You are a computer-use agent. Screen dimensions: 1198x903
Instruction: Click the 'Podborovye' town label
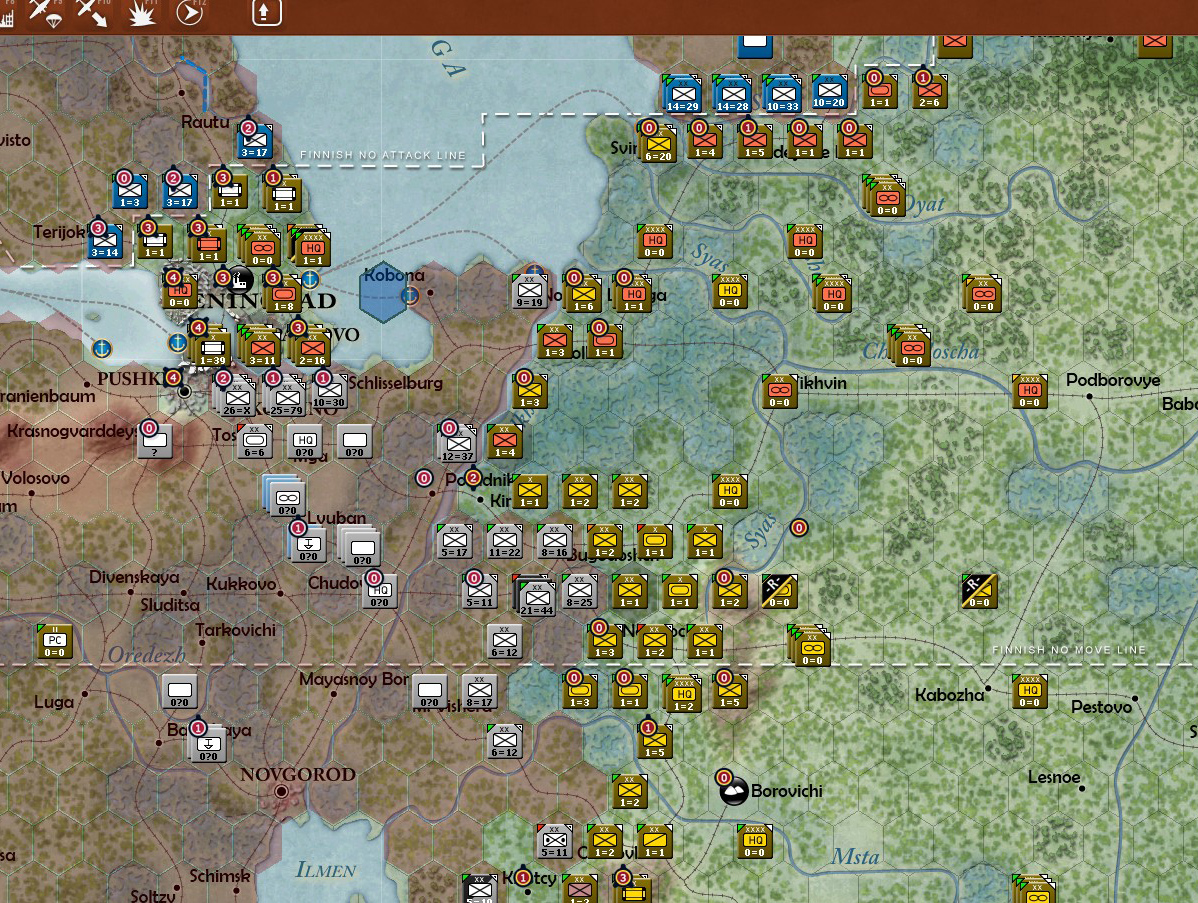pyautogui.click(x=1113, y=380)
